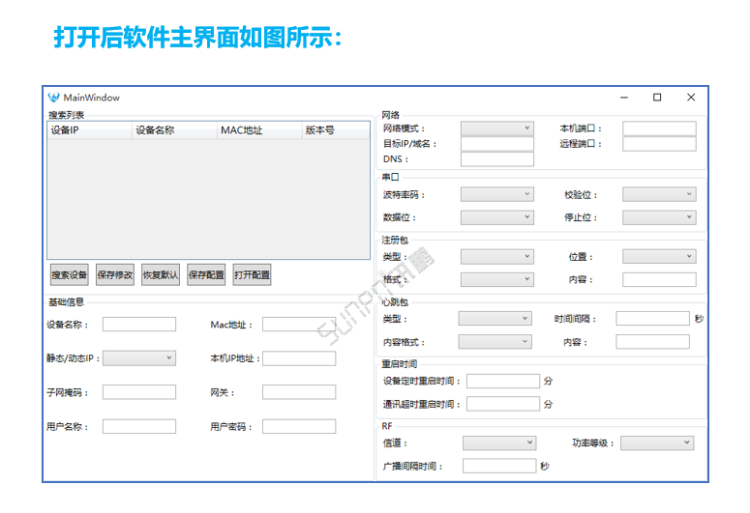
Task: Open the 注册包 类型 dropdown
Action: 497,257
